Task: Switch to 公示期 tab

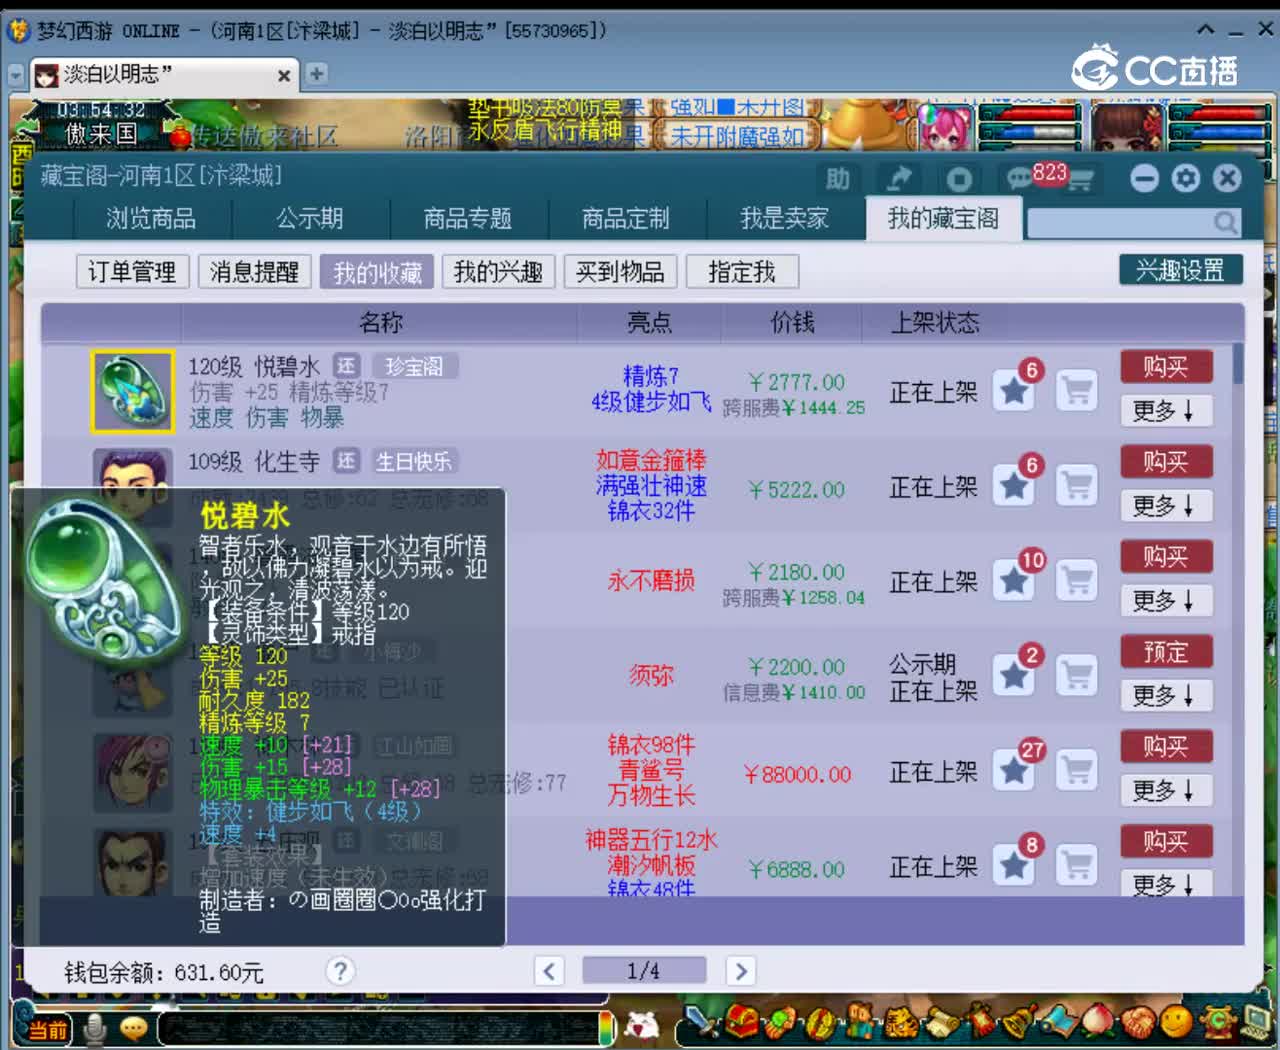Action: [310, 218]
